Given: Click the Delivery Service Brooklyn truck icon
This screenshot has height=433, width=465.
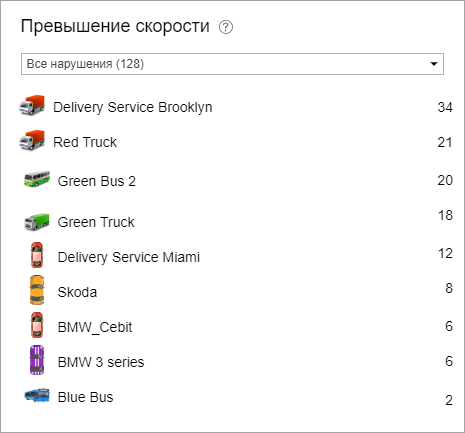Looking at the screenshot, I should (x=32, y=105).
